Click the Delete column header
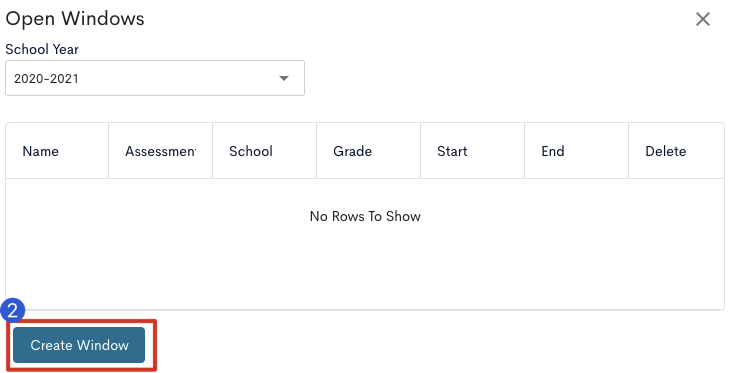This screenshot has width=731, height=373. point(666,151)
